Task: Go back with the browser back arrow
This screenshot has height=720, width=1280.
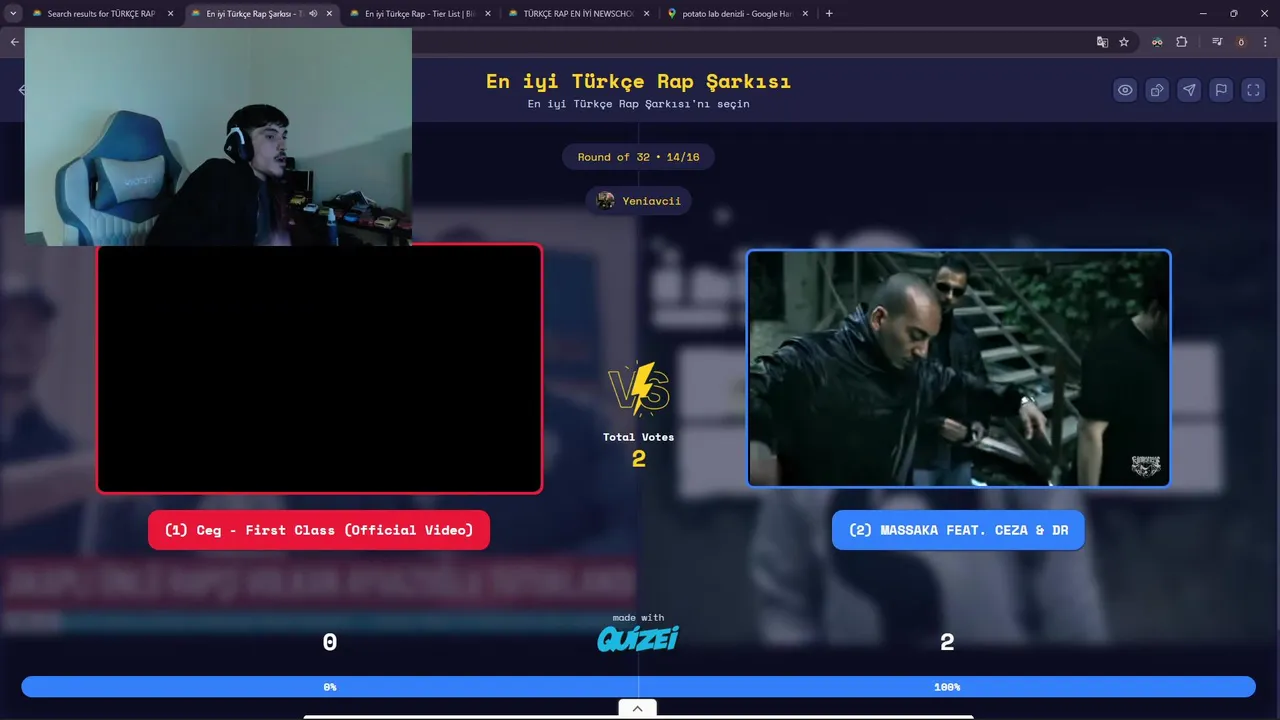Action: click(x=14, y=42)
